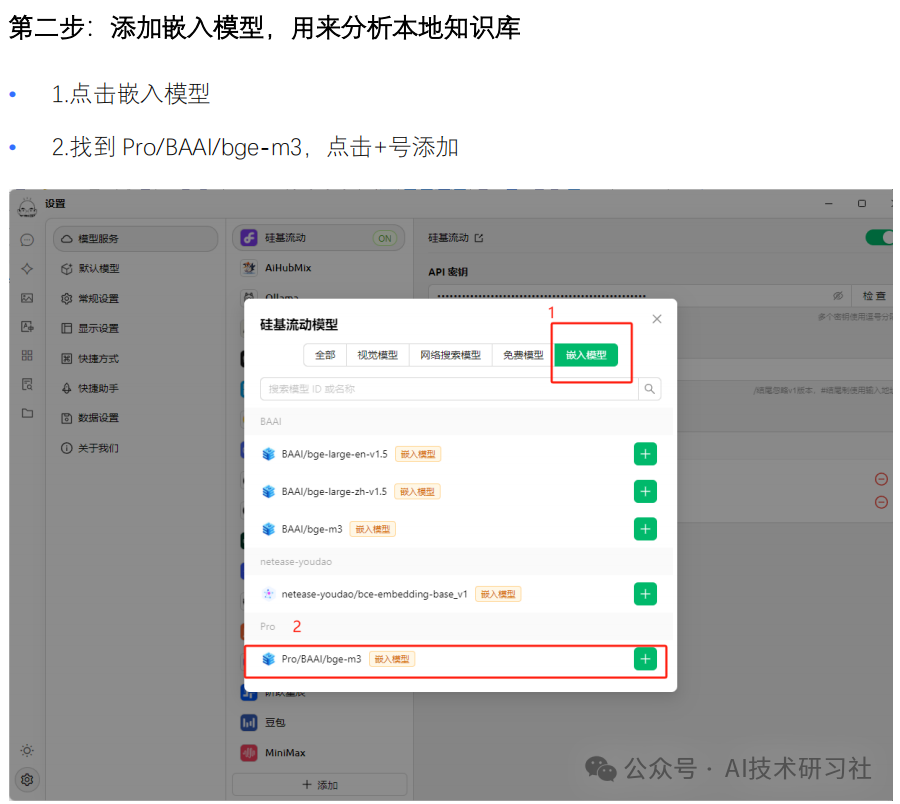Click the 豆包 provider icon
Image resolution: width=900 pixels, height=804 pixels.
point(249,722)
